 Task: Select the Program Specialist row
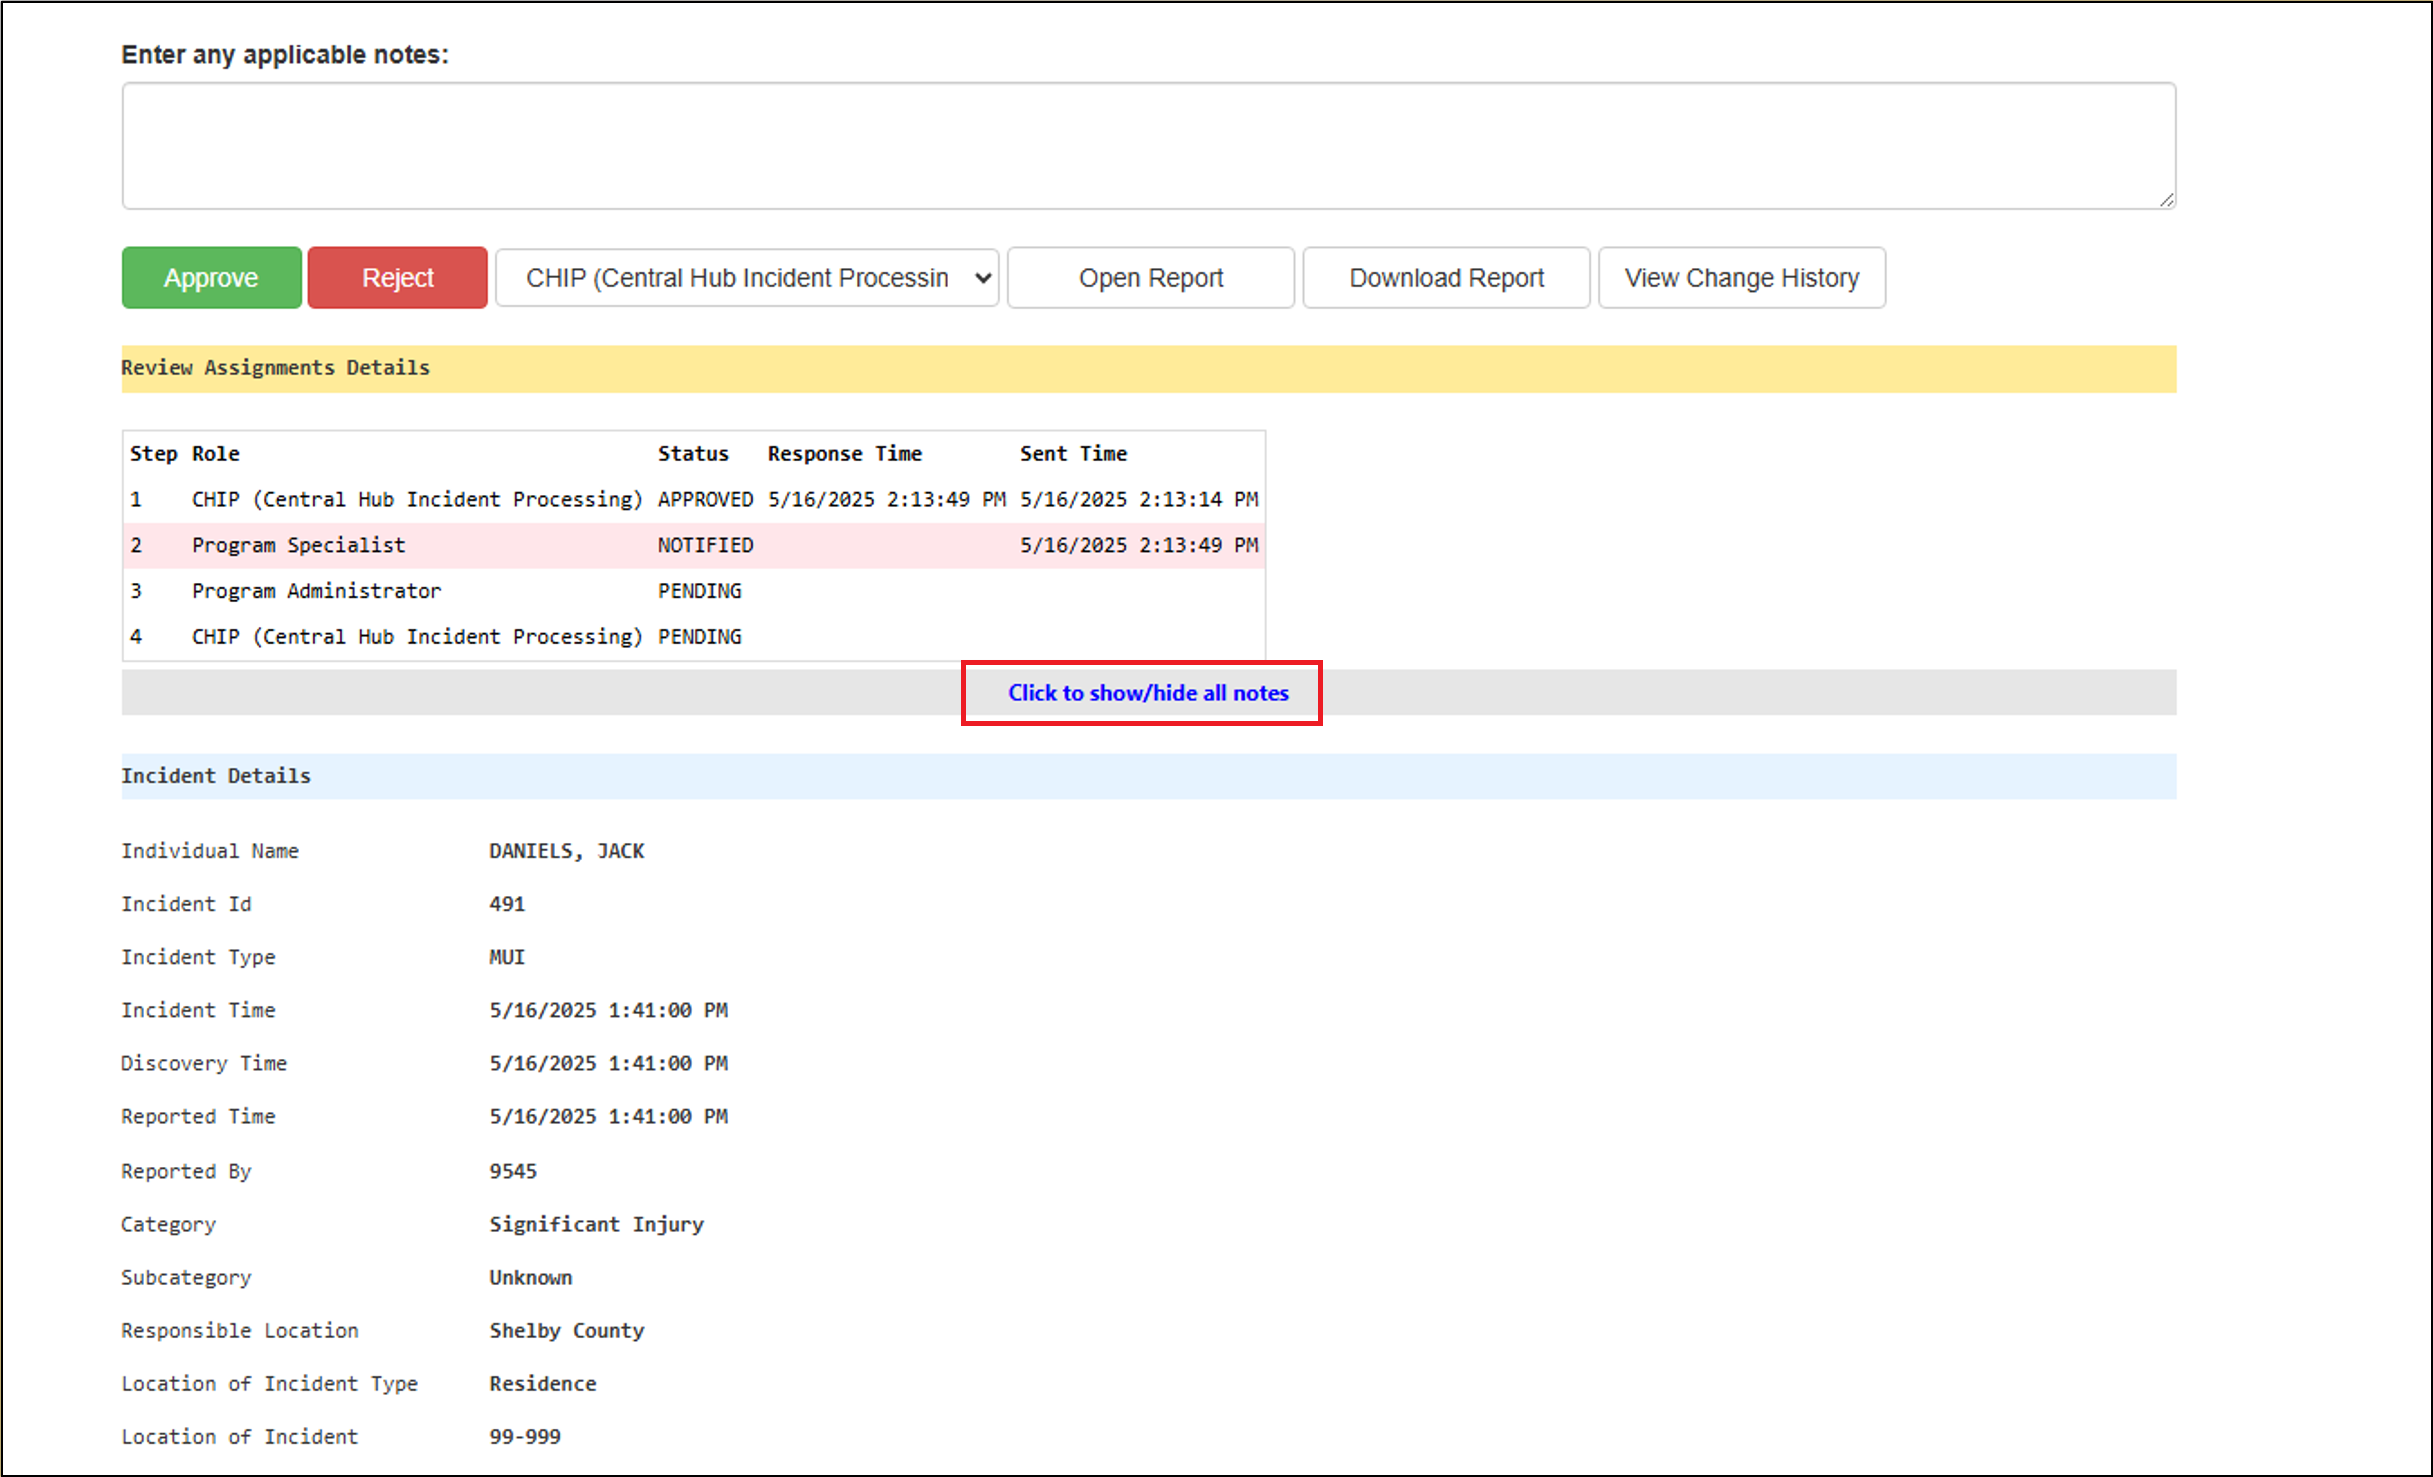click(x=694, y=545)
